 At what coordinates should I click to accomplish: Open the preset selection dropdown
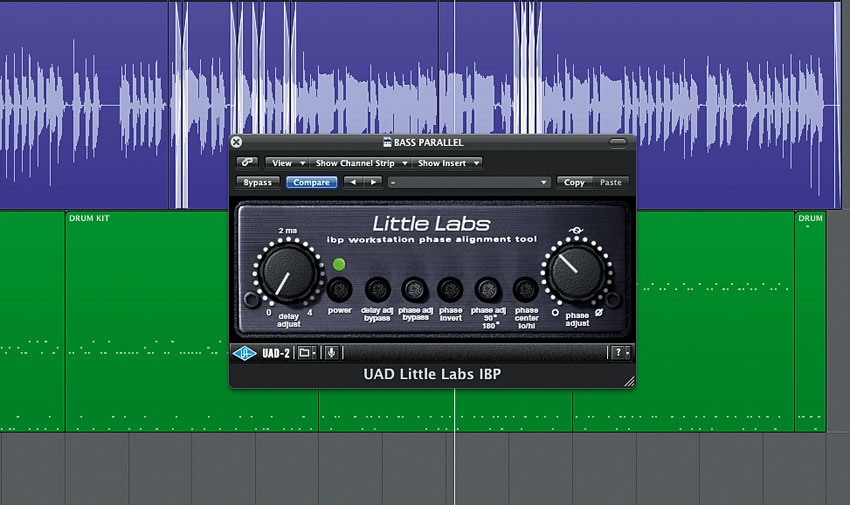(x=469, y=183)
